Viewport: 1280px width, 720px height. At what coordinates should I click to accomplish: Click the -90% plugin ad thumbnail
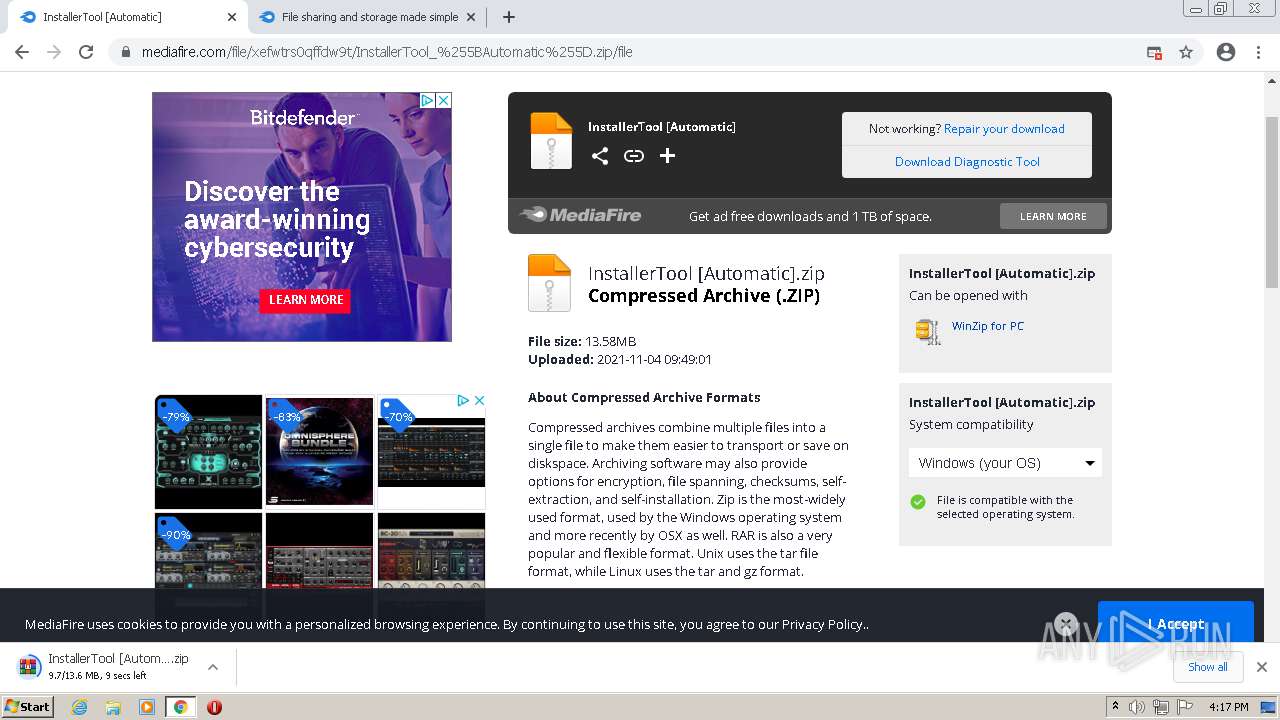click(208, 565)
